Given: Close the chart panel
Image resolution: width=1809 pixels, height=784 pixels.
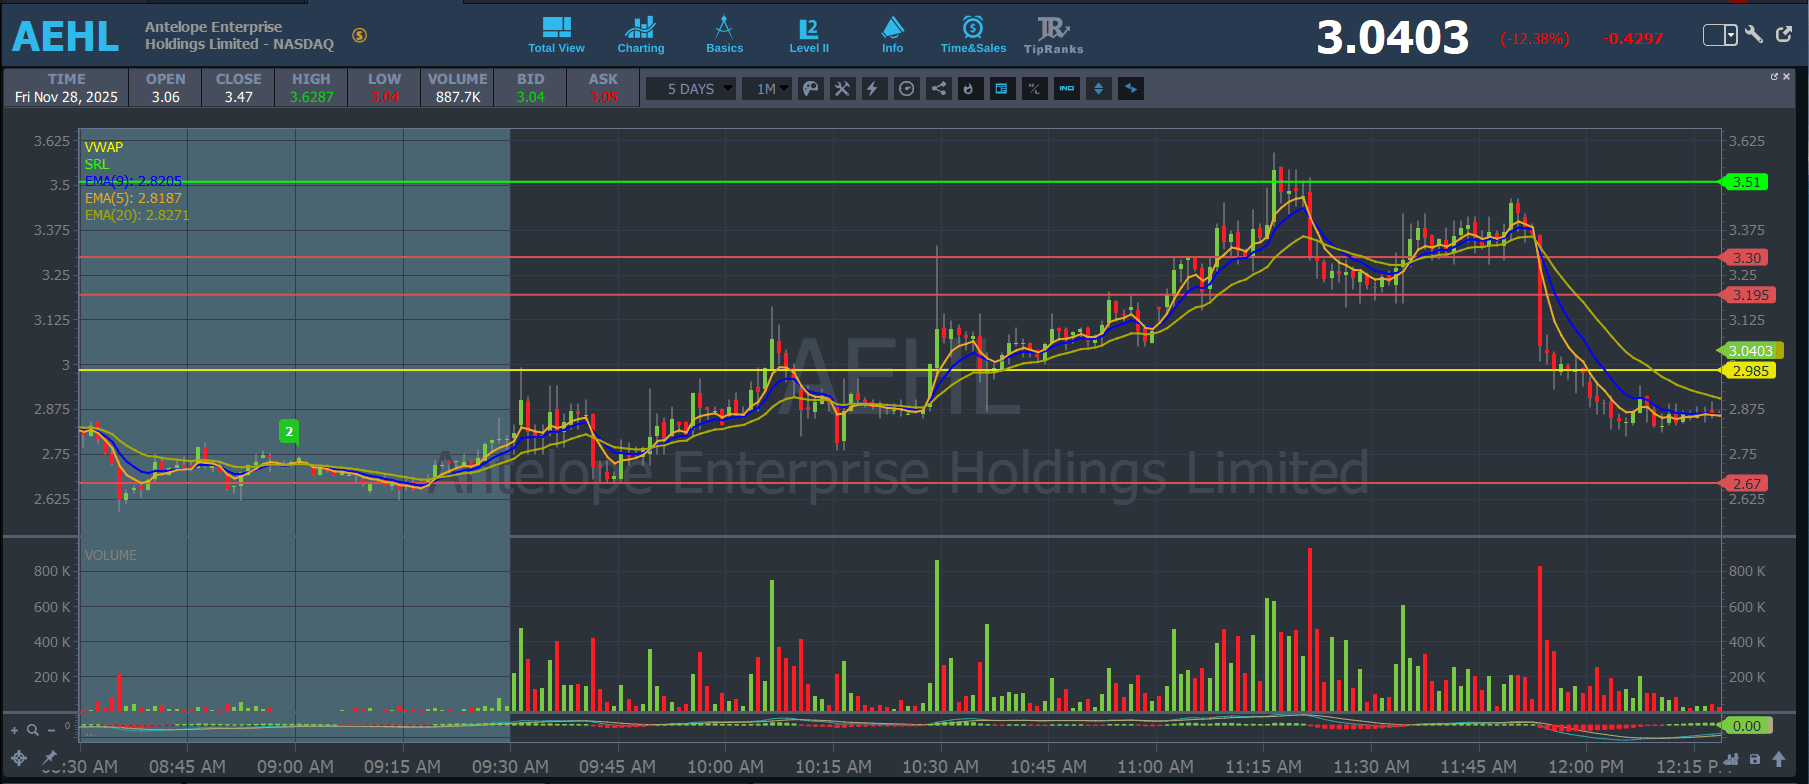Looking at the screenshot, I should tap(1786, 77).
